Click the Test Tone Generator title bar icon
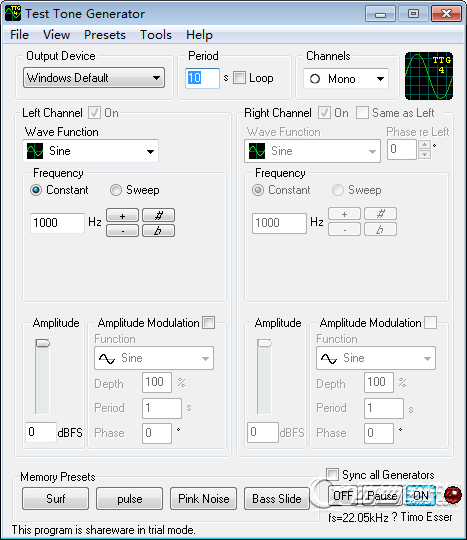 pyautogui.click(x=13, y=13)
